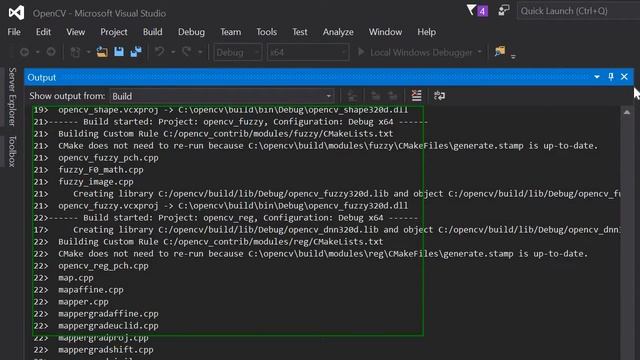The image size is (640, 360).
Task: Click the Navigate Forward toolbar icon
Action: pyautogui.click(x=51, y=52)
